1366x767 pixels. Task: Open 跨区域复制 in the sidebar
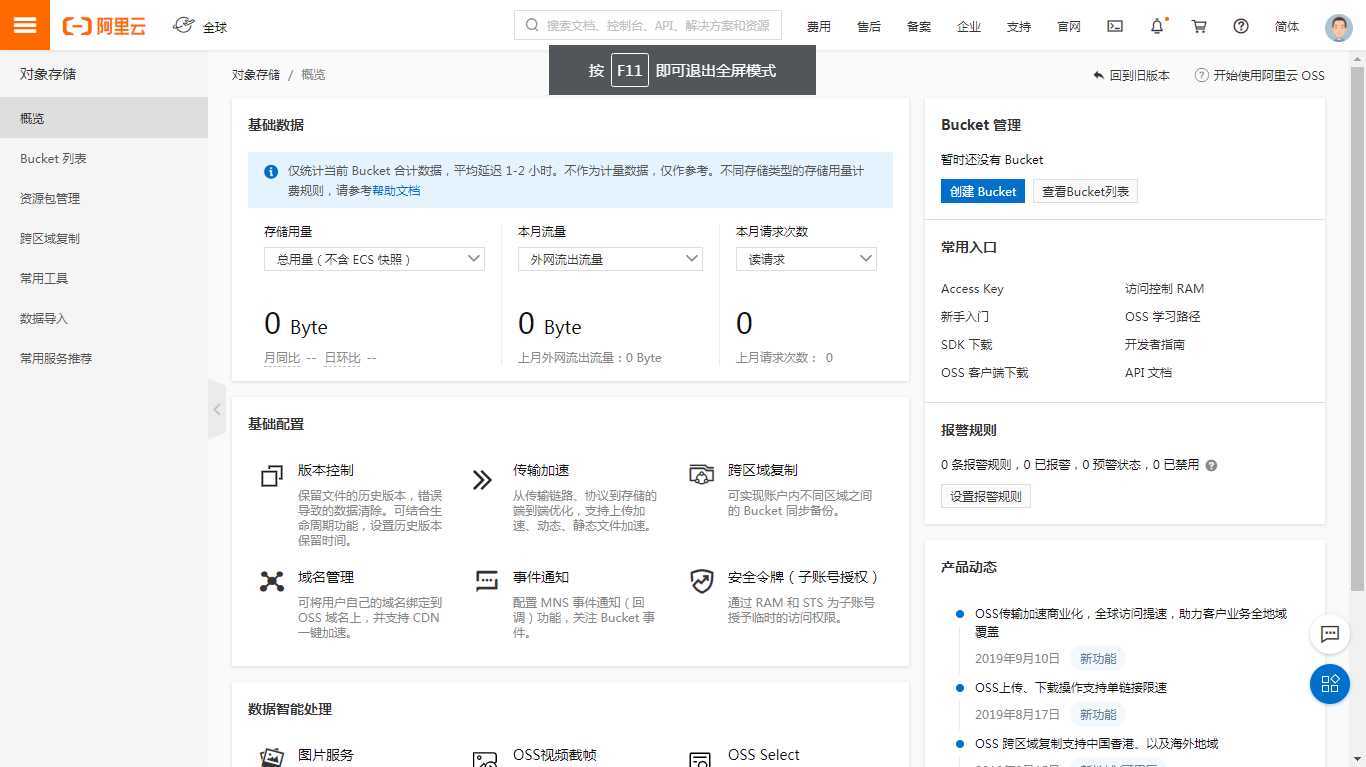click(104, 238)
